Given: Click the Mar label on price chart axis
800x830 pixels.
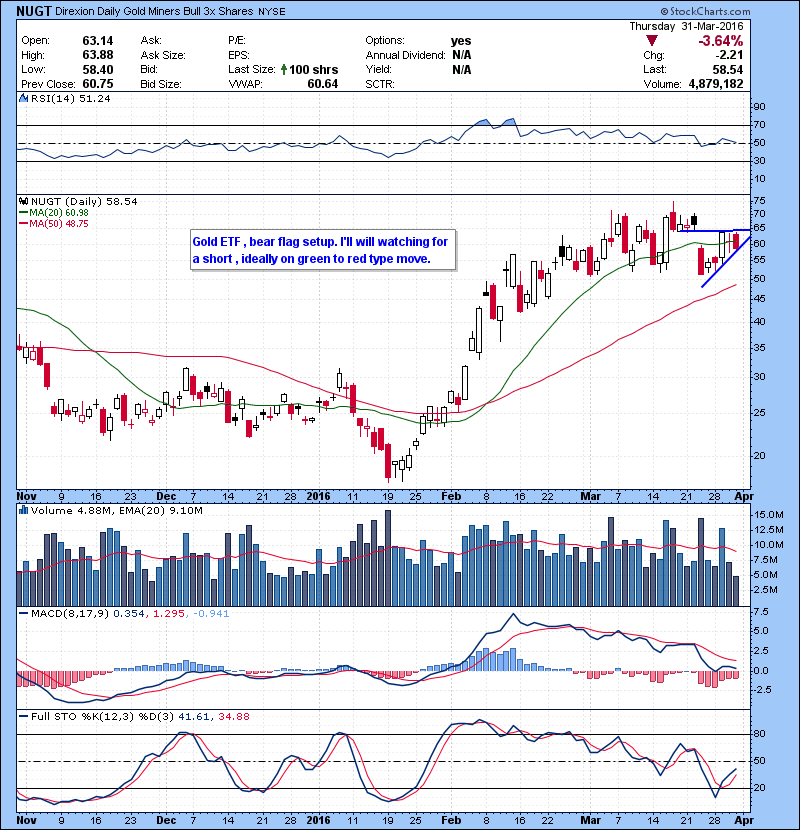Looking at the screenshot, I should point(590,496).
